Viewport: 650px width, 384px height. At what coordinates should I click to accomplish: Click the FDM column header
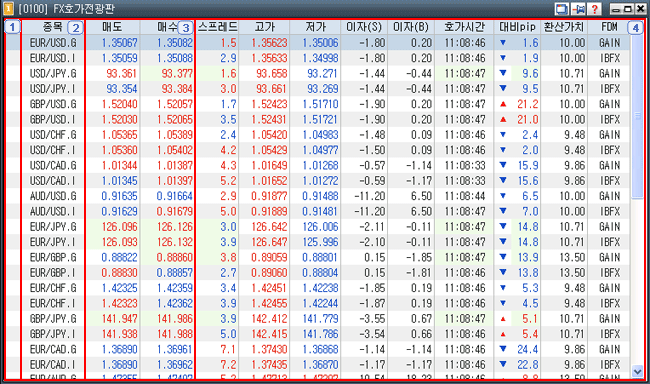click(609, 27)
